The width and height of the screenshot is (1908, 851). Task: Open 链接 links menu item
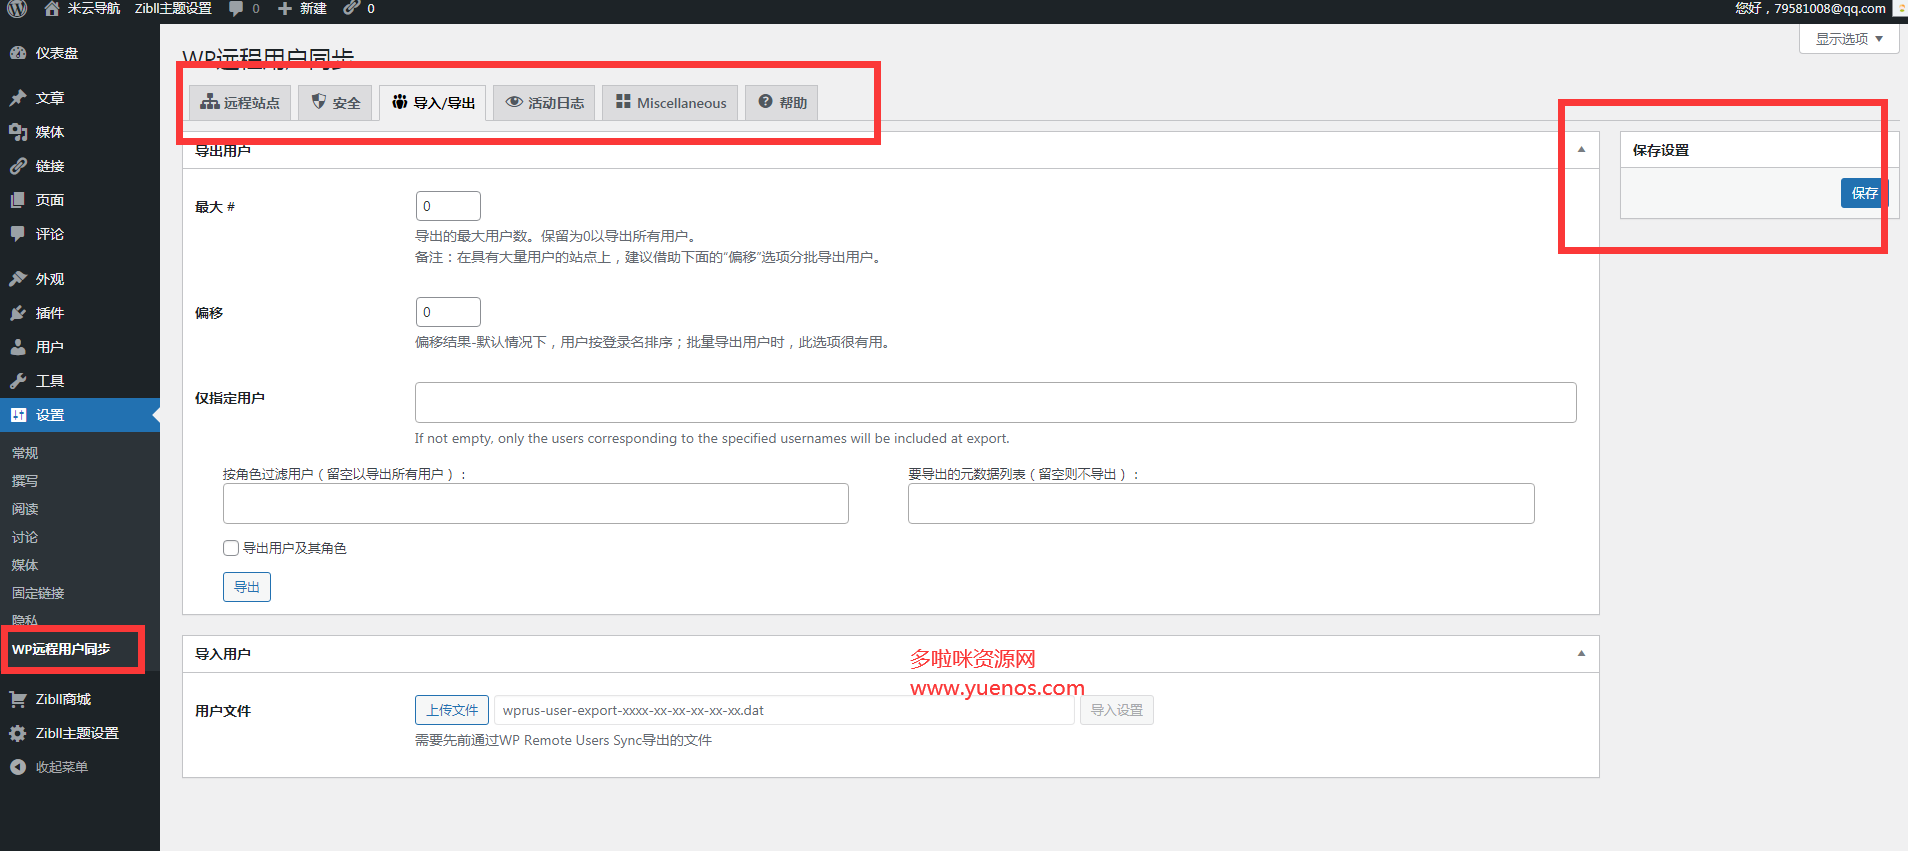tap(80, 166)
